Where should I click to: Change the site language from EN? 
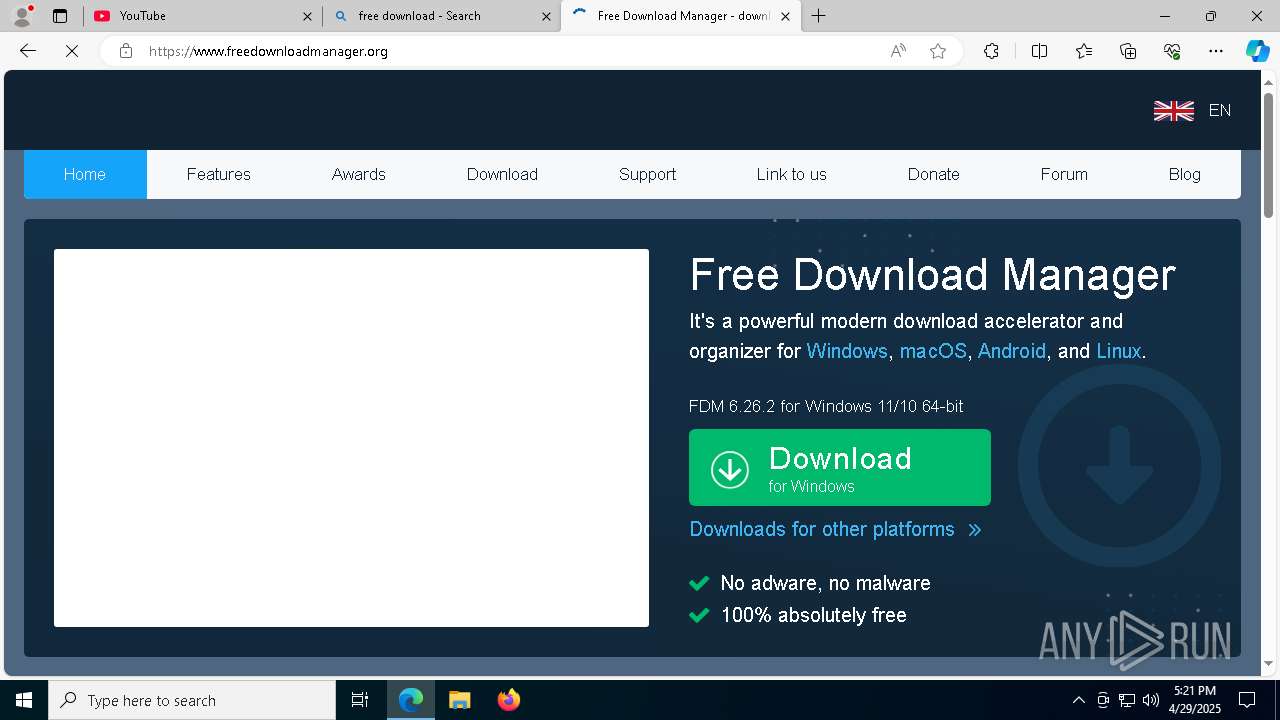1220,110
